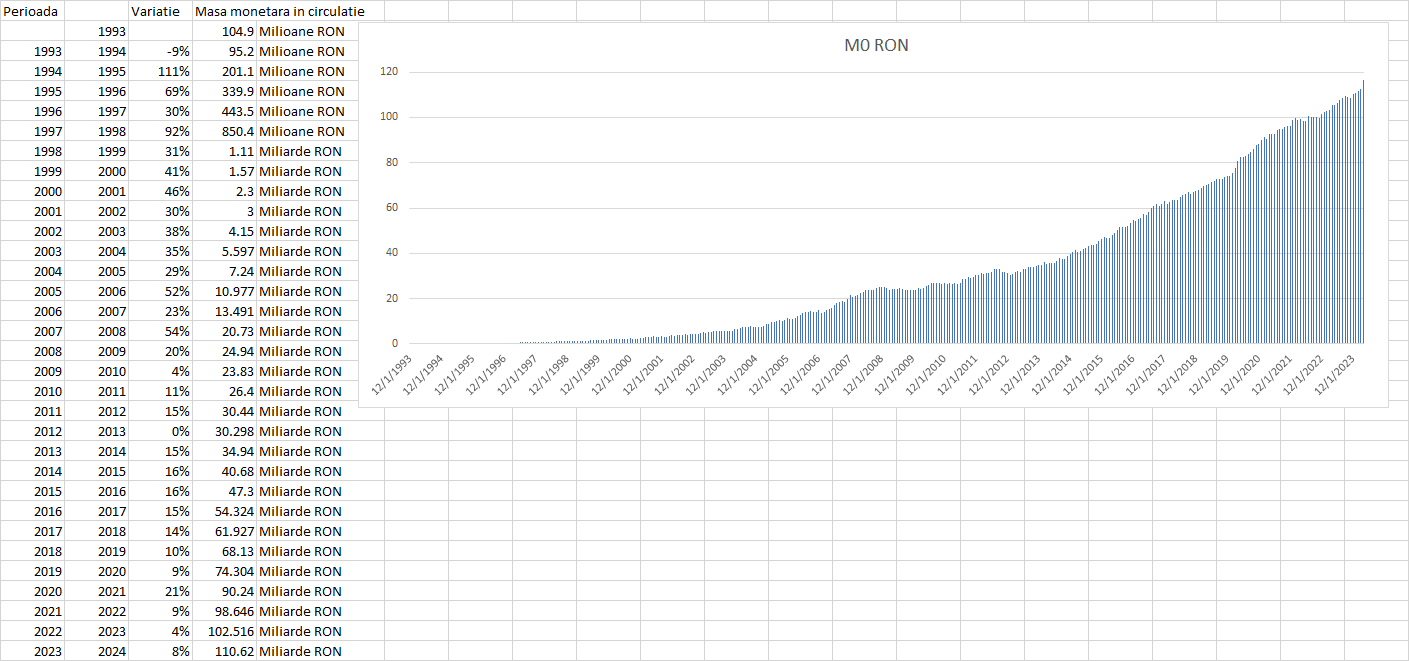Select the cell with value 61.927
1409x661 pixels.
pos(224,531)
